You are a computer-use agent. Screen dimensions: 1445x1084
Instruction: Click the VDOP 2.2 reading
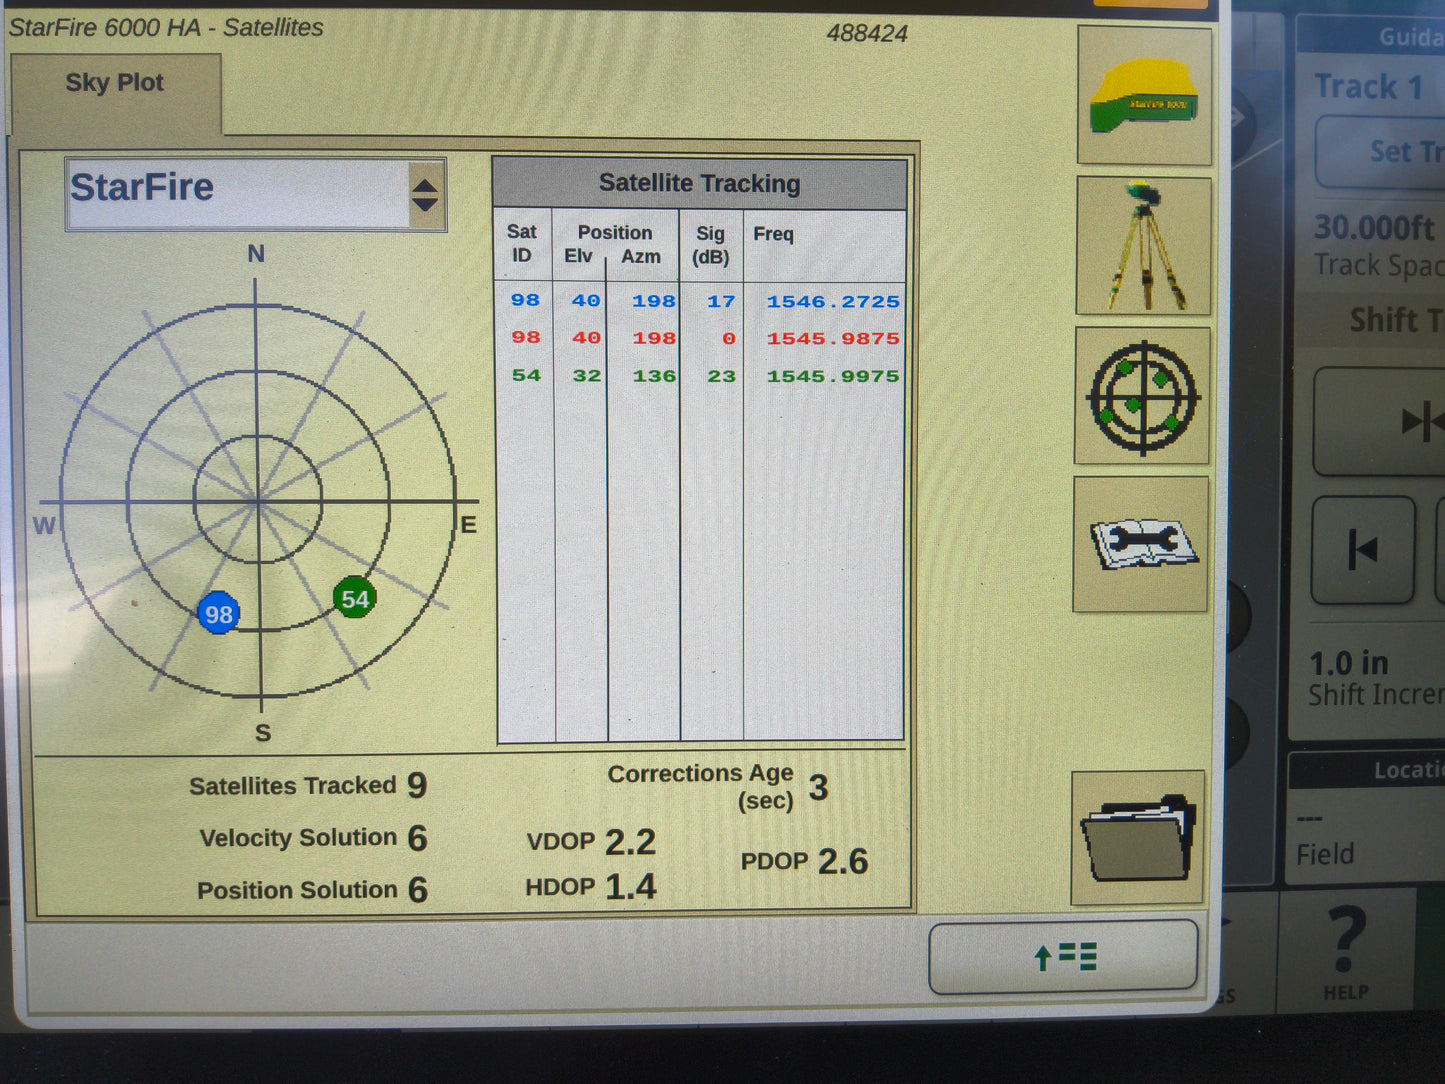pos(591,842)
